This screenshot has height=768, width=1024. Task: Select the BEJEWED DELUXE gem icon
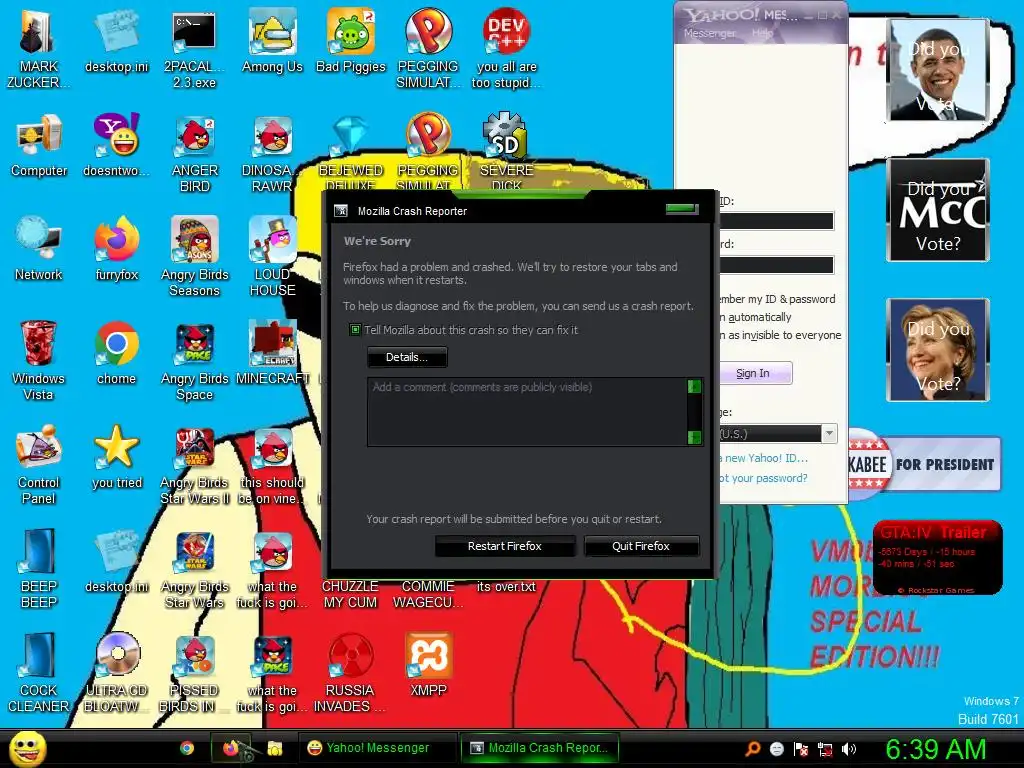pyautogui.click(x=351, y=152)
